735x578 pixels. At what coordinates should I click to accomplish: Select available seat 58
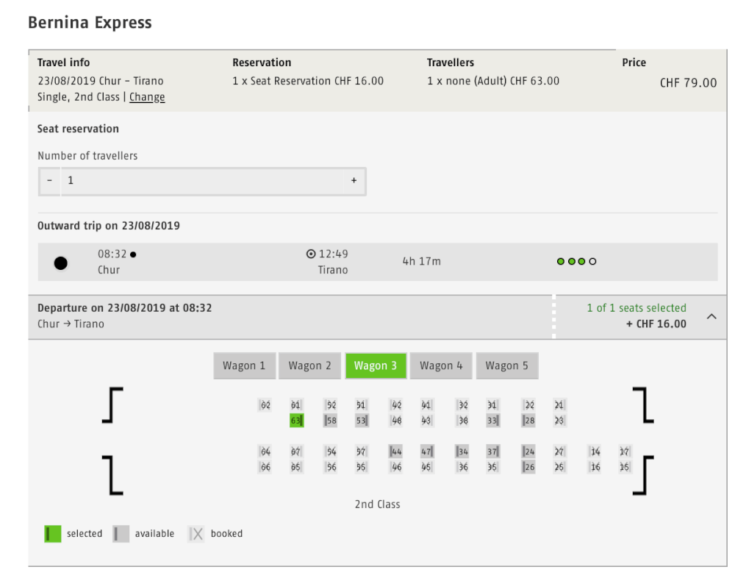coord(330,421)
